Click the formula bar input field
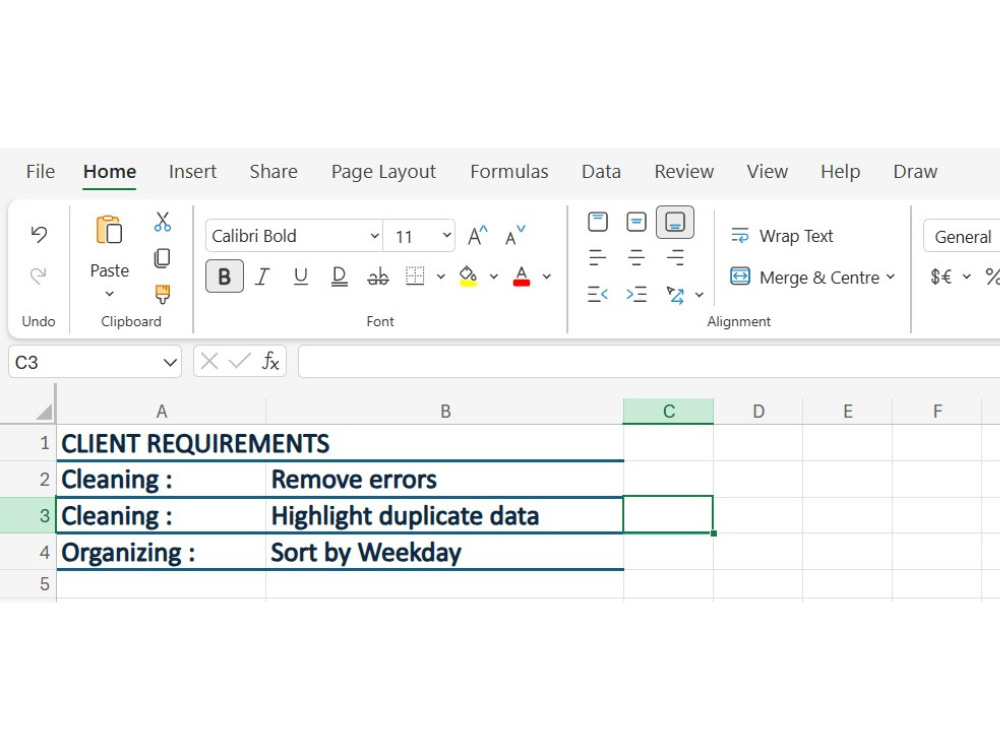 [649, 362]
